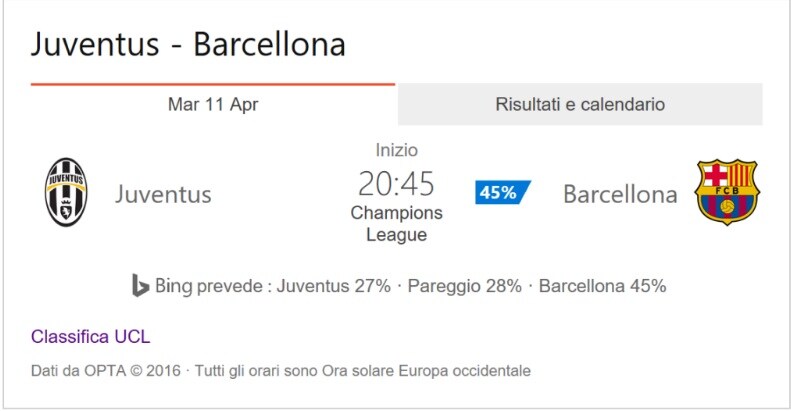The height and width of the screenshot is (411, 791).
Task: Switch to Risultati e calendario tab
Action: (x=580, y=104)
